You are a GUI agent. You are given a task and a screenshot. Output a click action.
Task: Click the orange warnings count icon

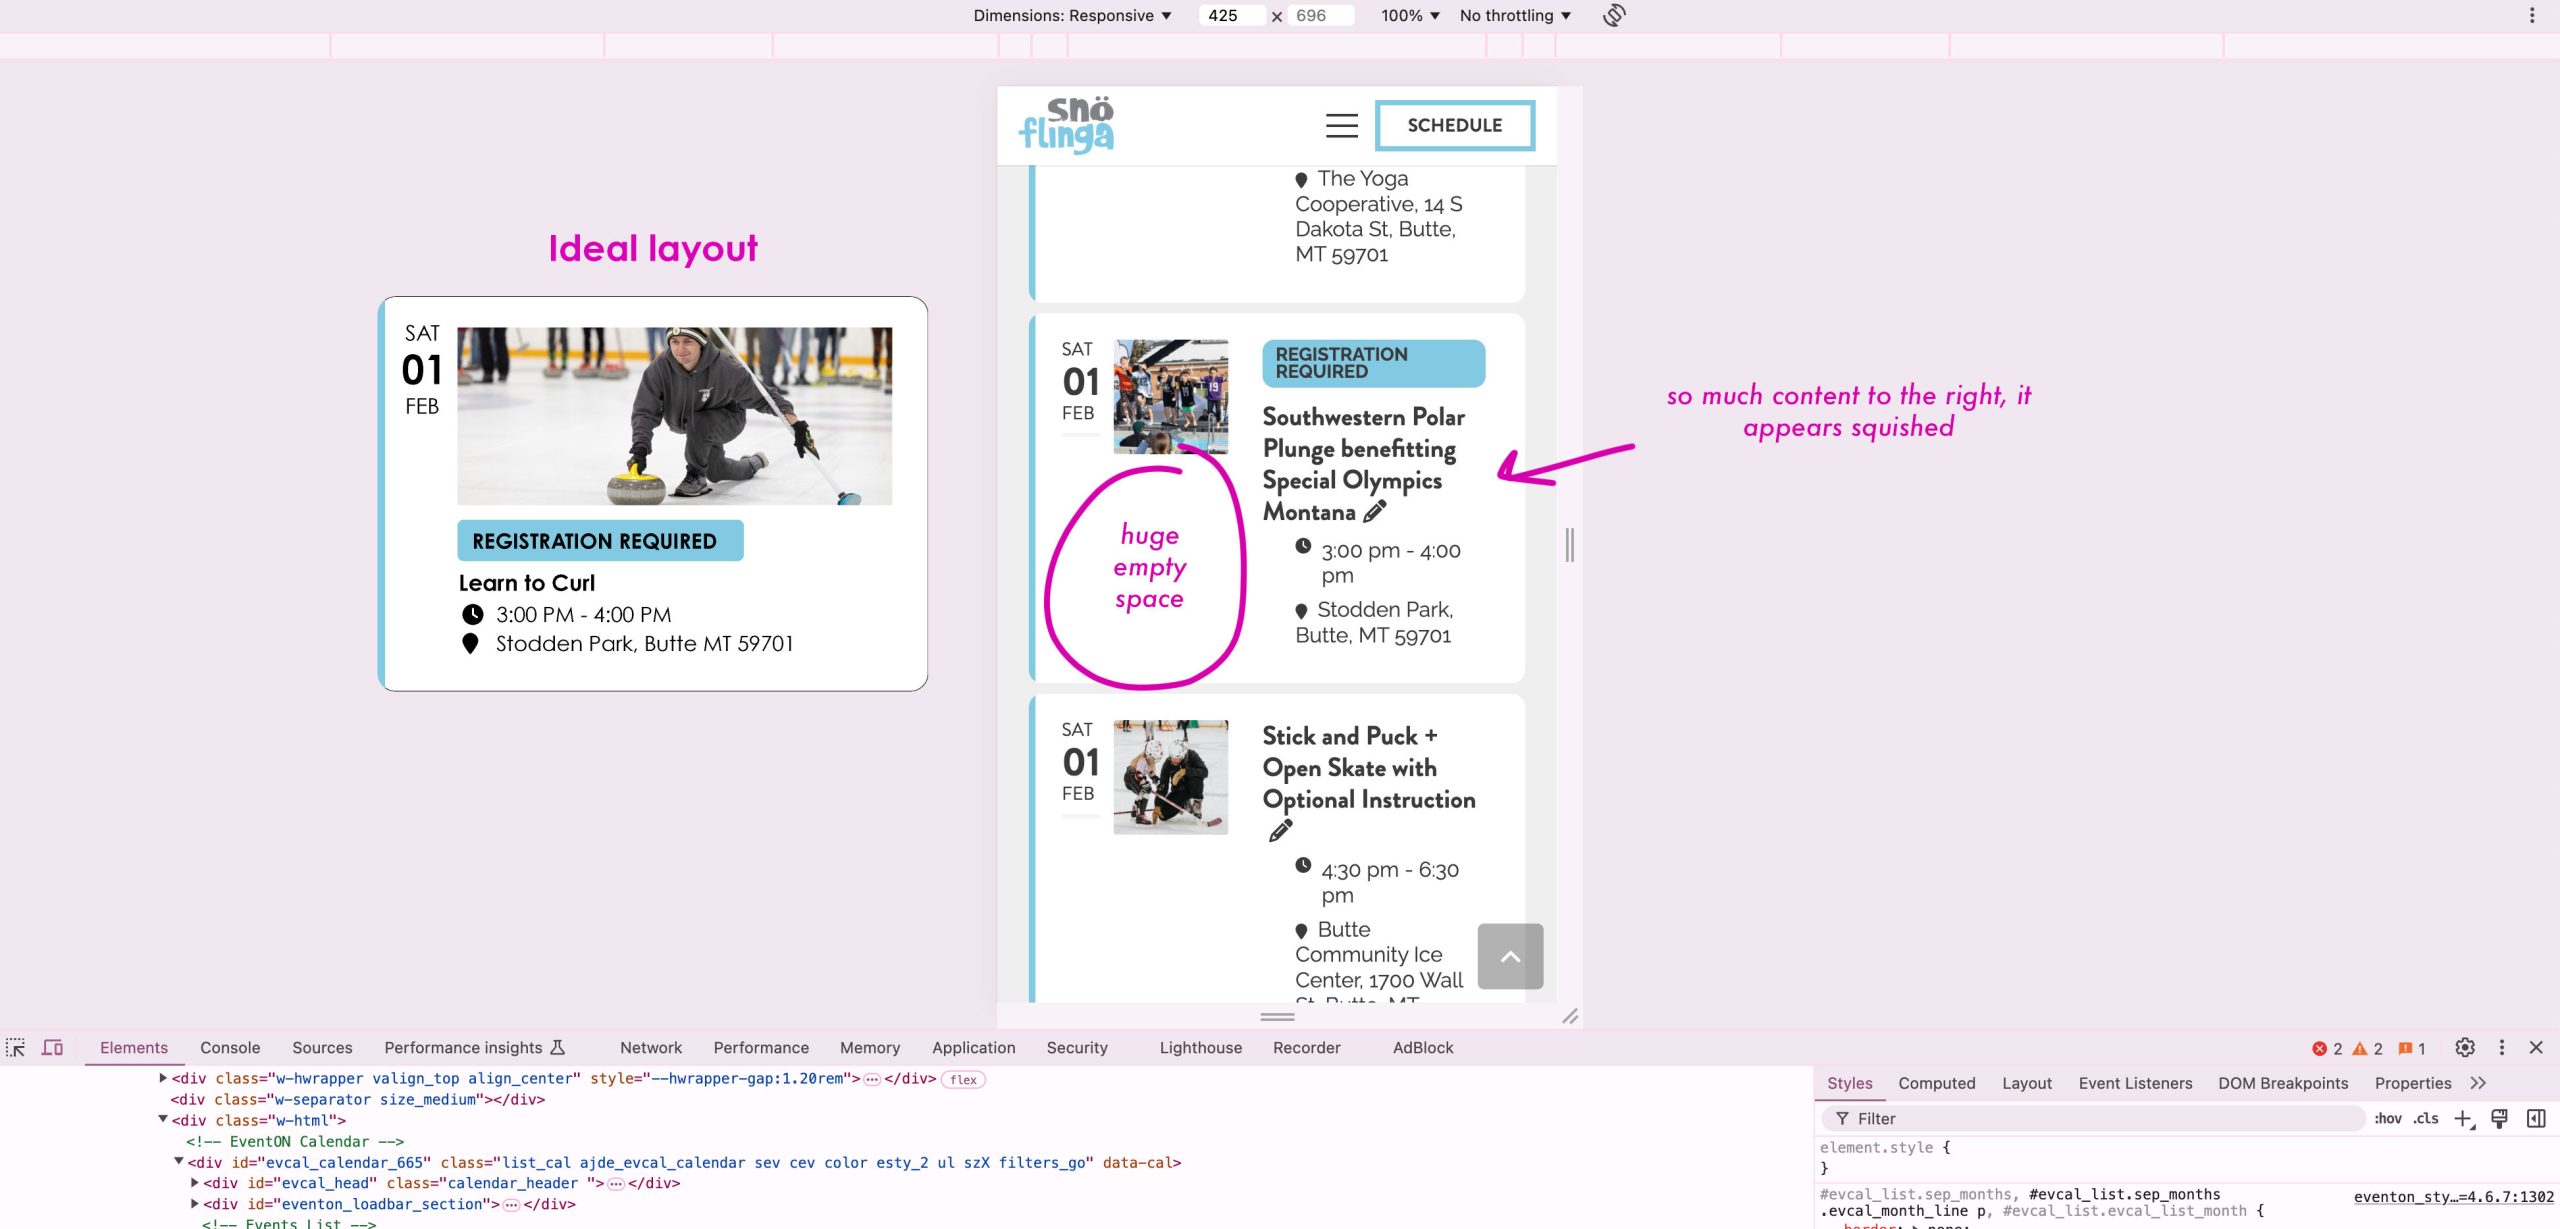[x=2360, y=1048]
